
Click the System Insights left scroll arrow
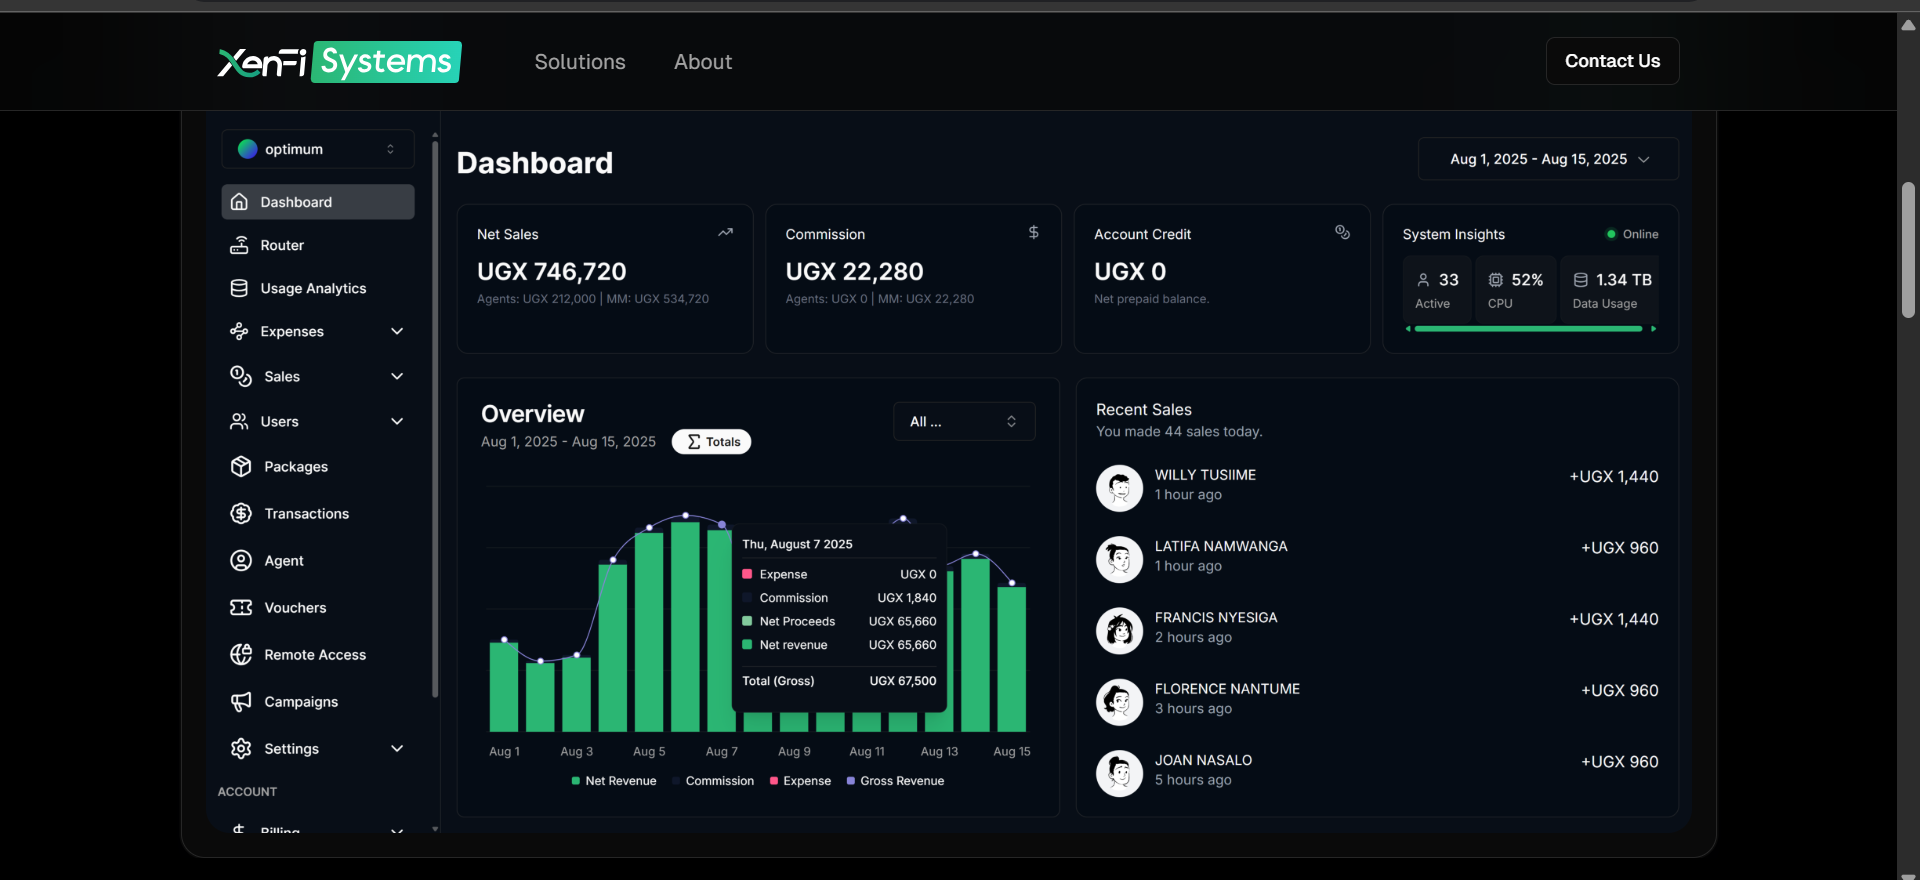pos(1408,328)
